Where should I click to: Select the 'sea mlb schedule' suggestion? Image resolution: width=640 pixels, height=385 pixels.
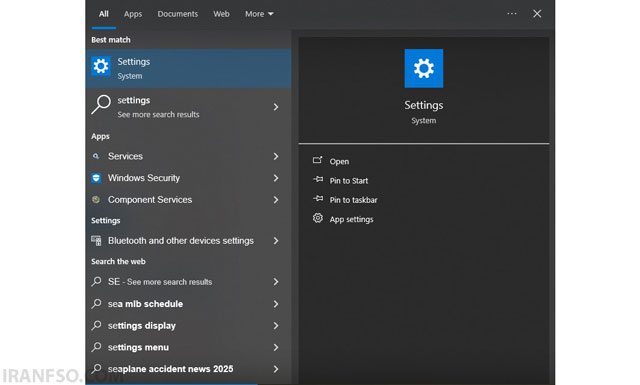[x=188, y=304]
